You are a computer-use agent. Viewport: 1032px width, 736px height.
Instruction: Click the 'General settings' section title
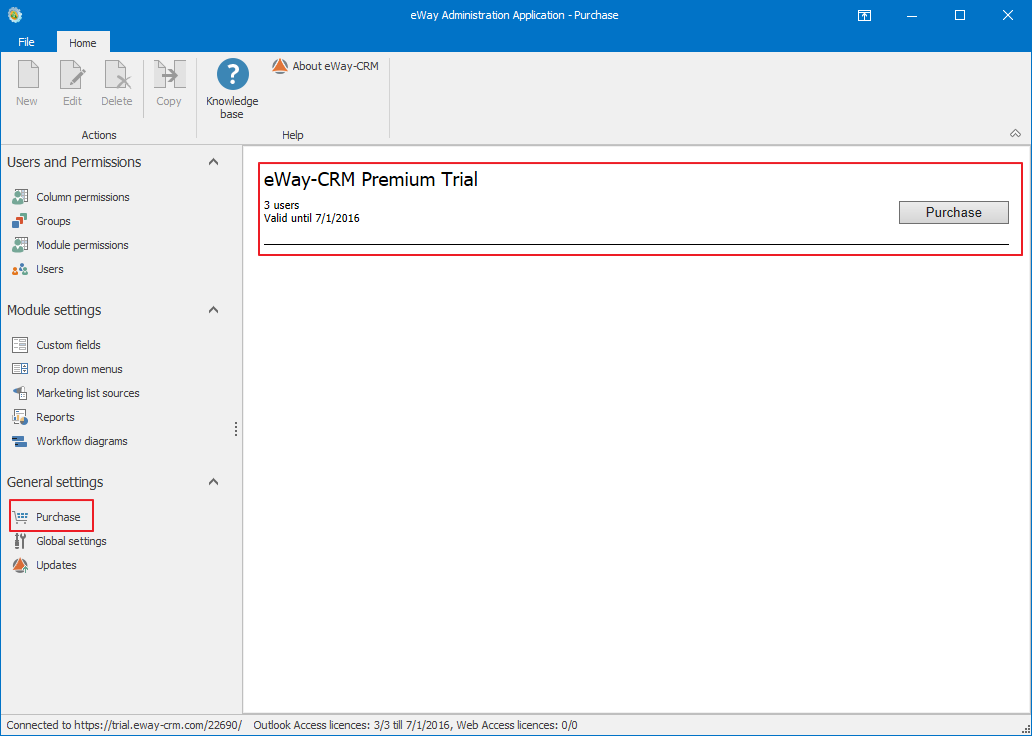click(x=55, y=482)
